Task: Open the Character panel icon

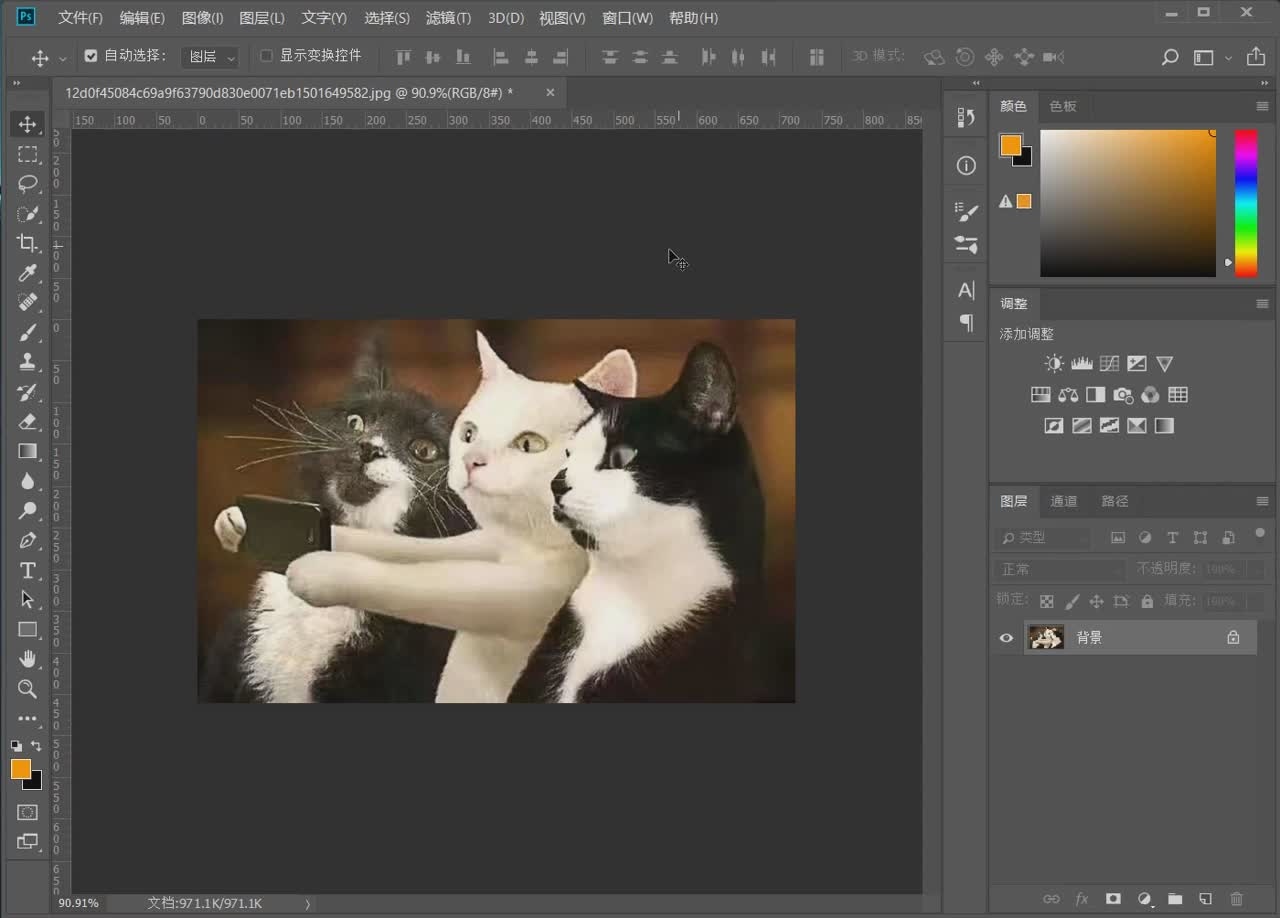Action: [x=966, y=290]
